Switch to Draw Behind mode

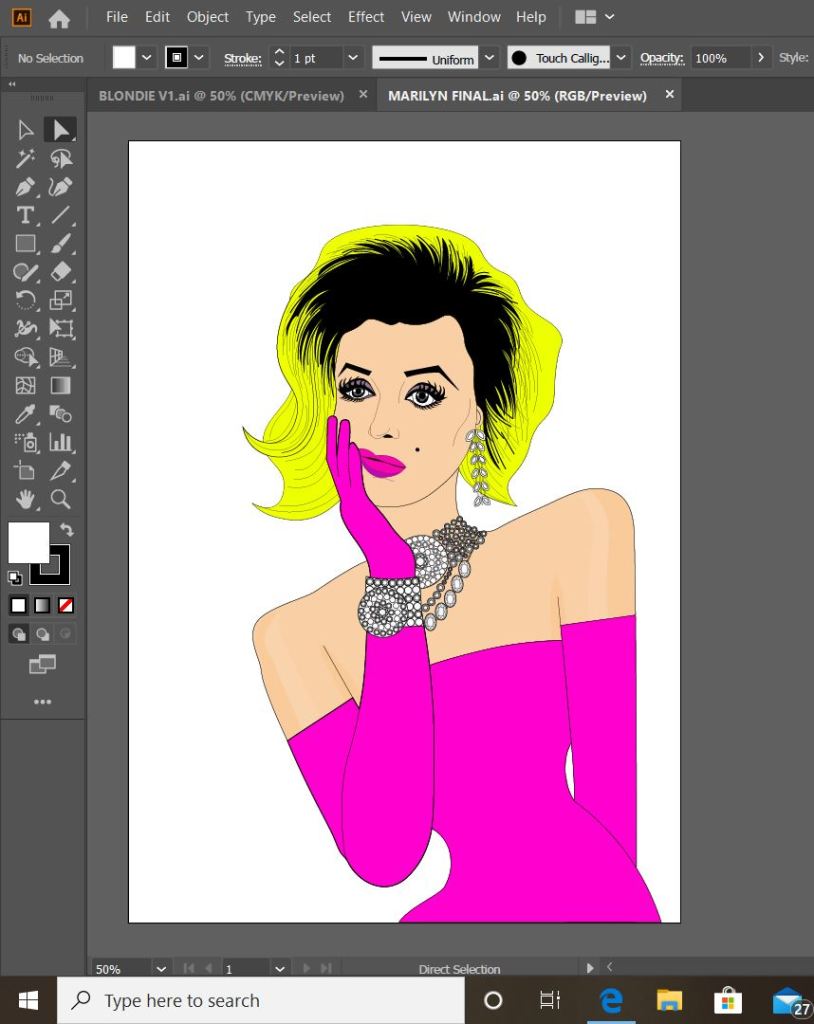coord(42,634)
